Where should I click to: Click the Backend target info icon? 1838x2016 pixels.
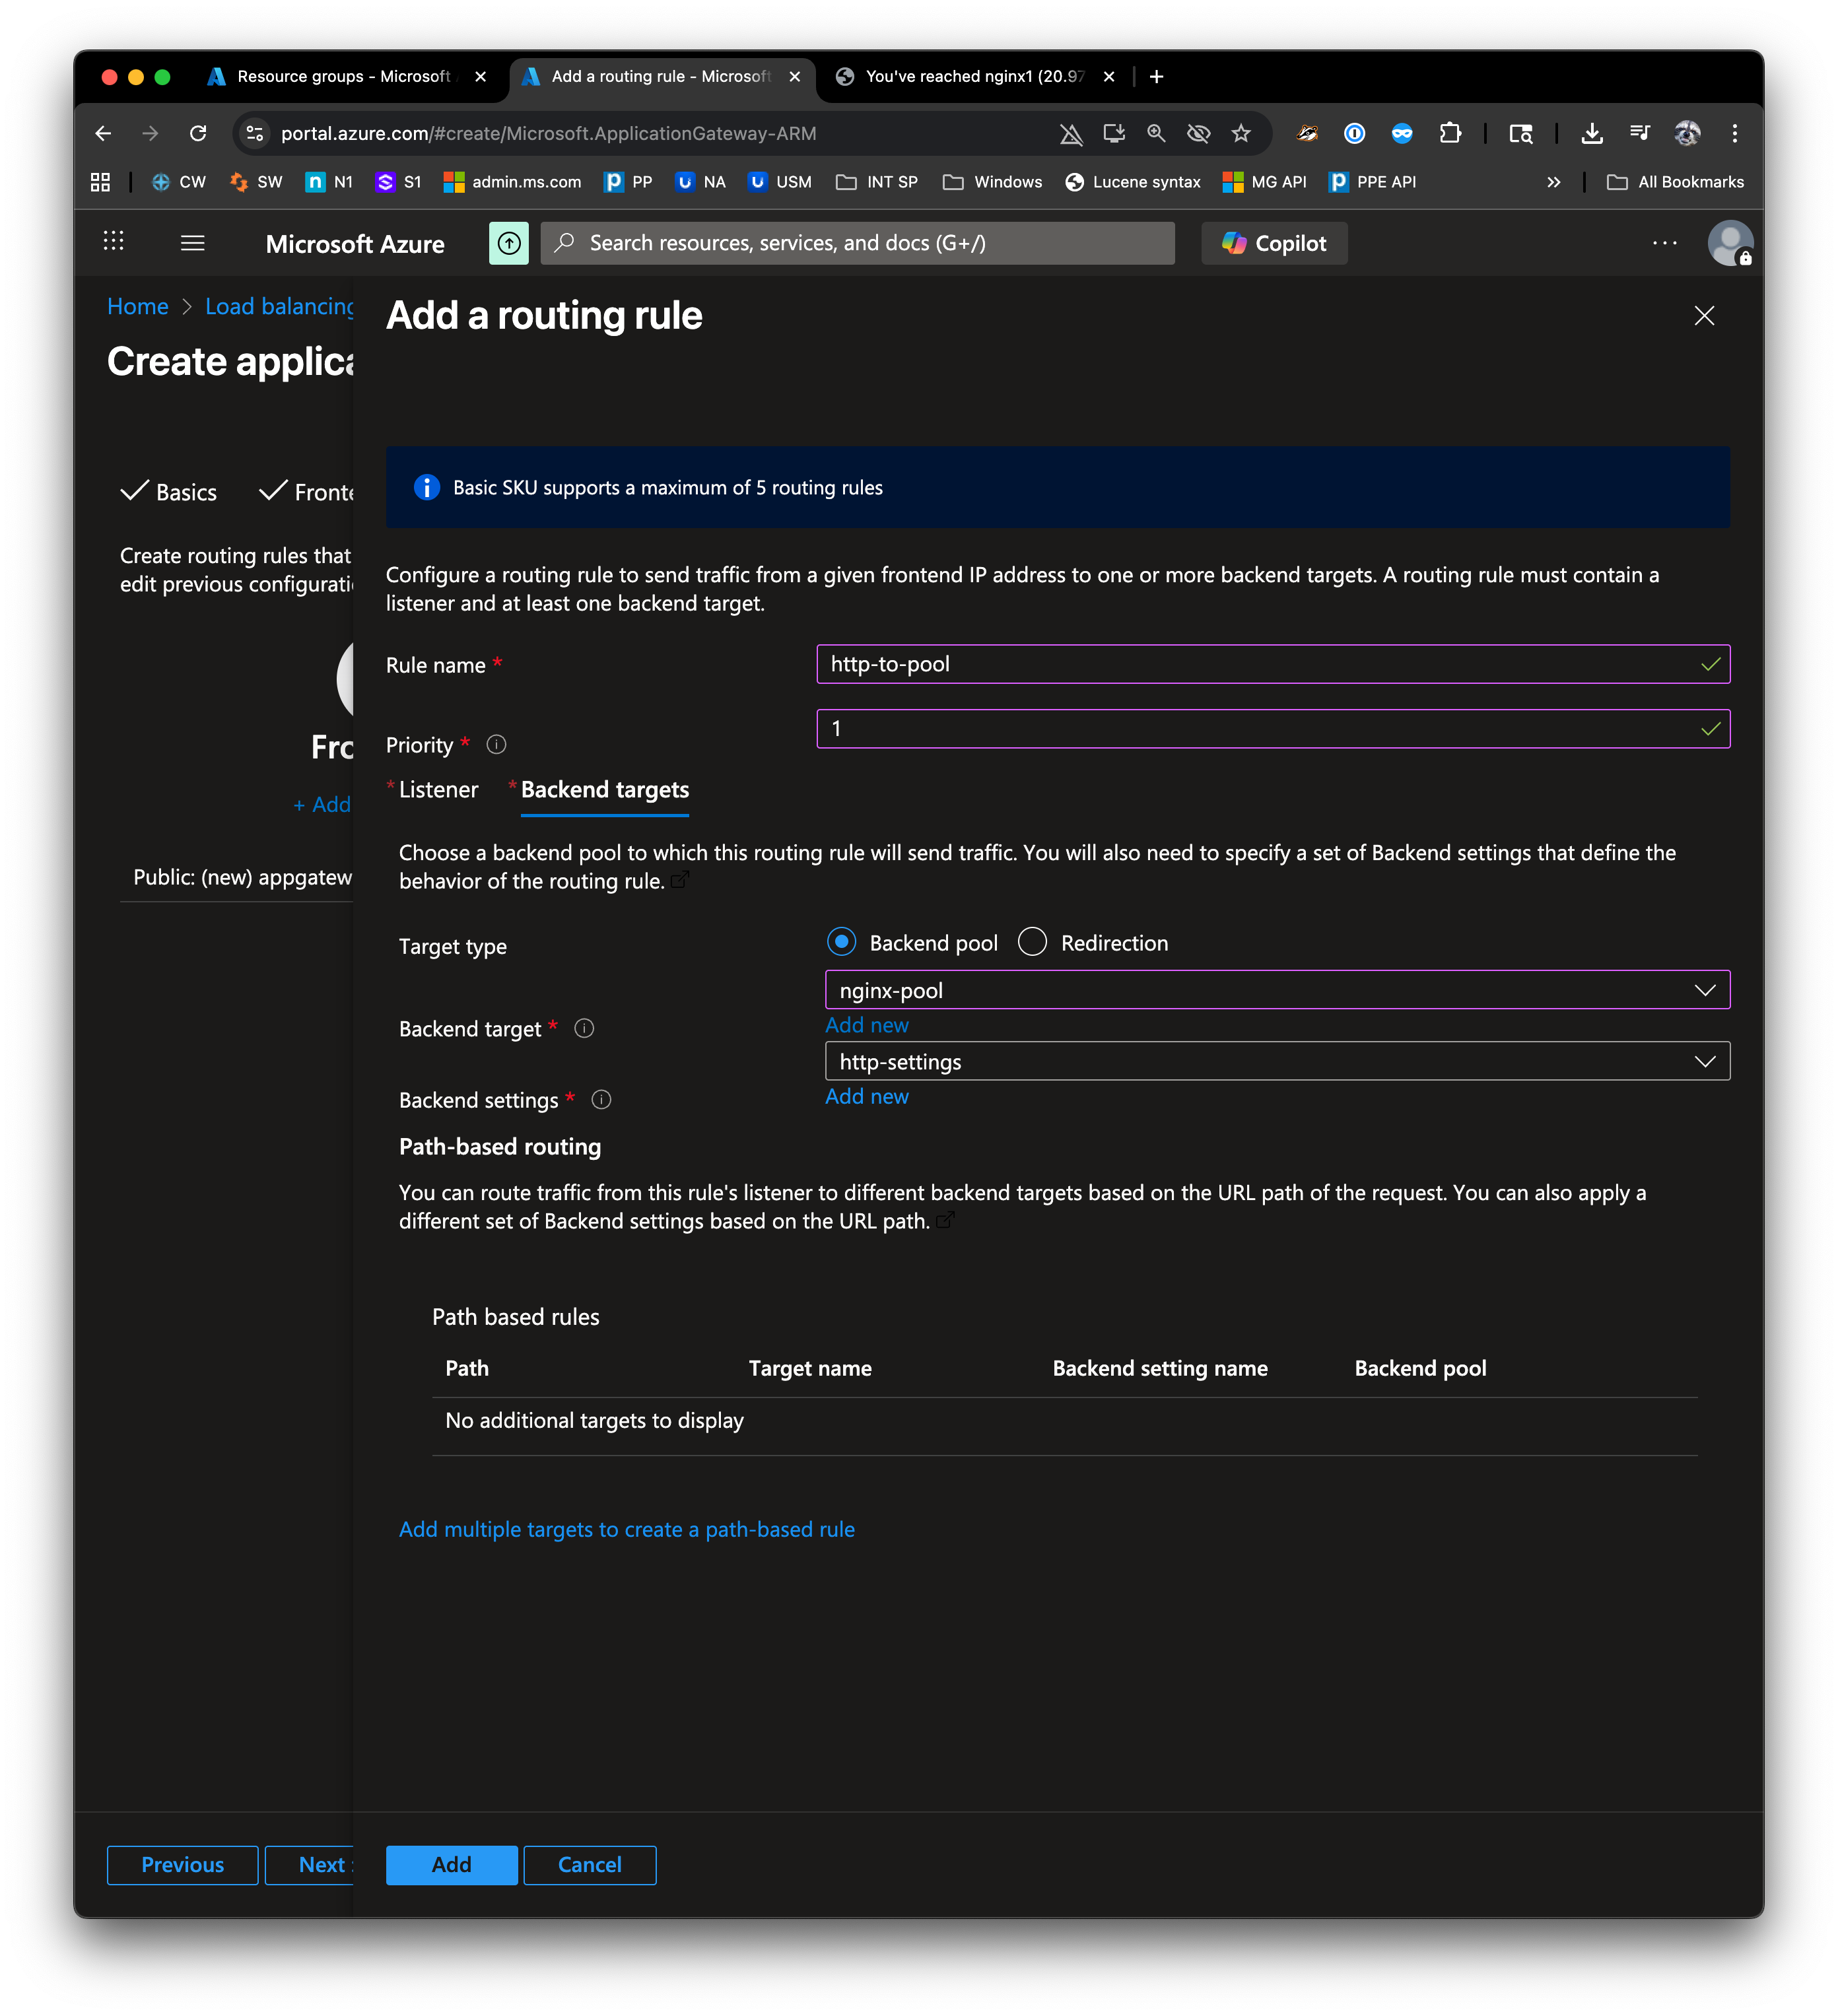pyautogui.click(x=584, y=1028)
